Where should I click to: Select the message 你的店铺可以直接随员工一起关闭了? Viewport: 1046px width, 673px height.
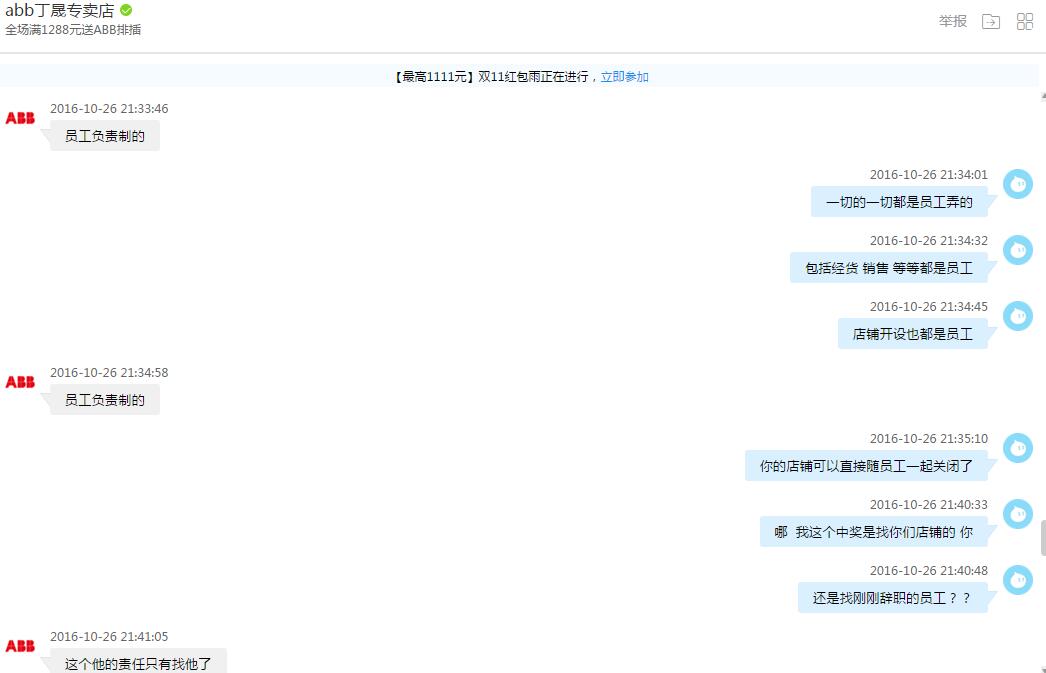click(x=866, y=466)
